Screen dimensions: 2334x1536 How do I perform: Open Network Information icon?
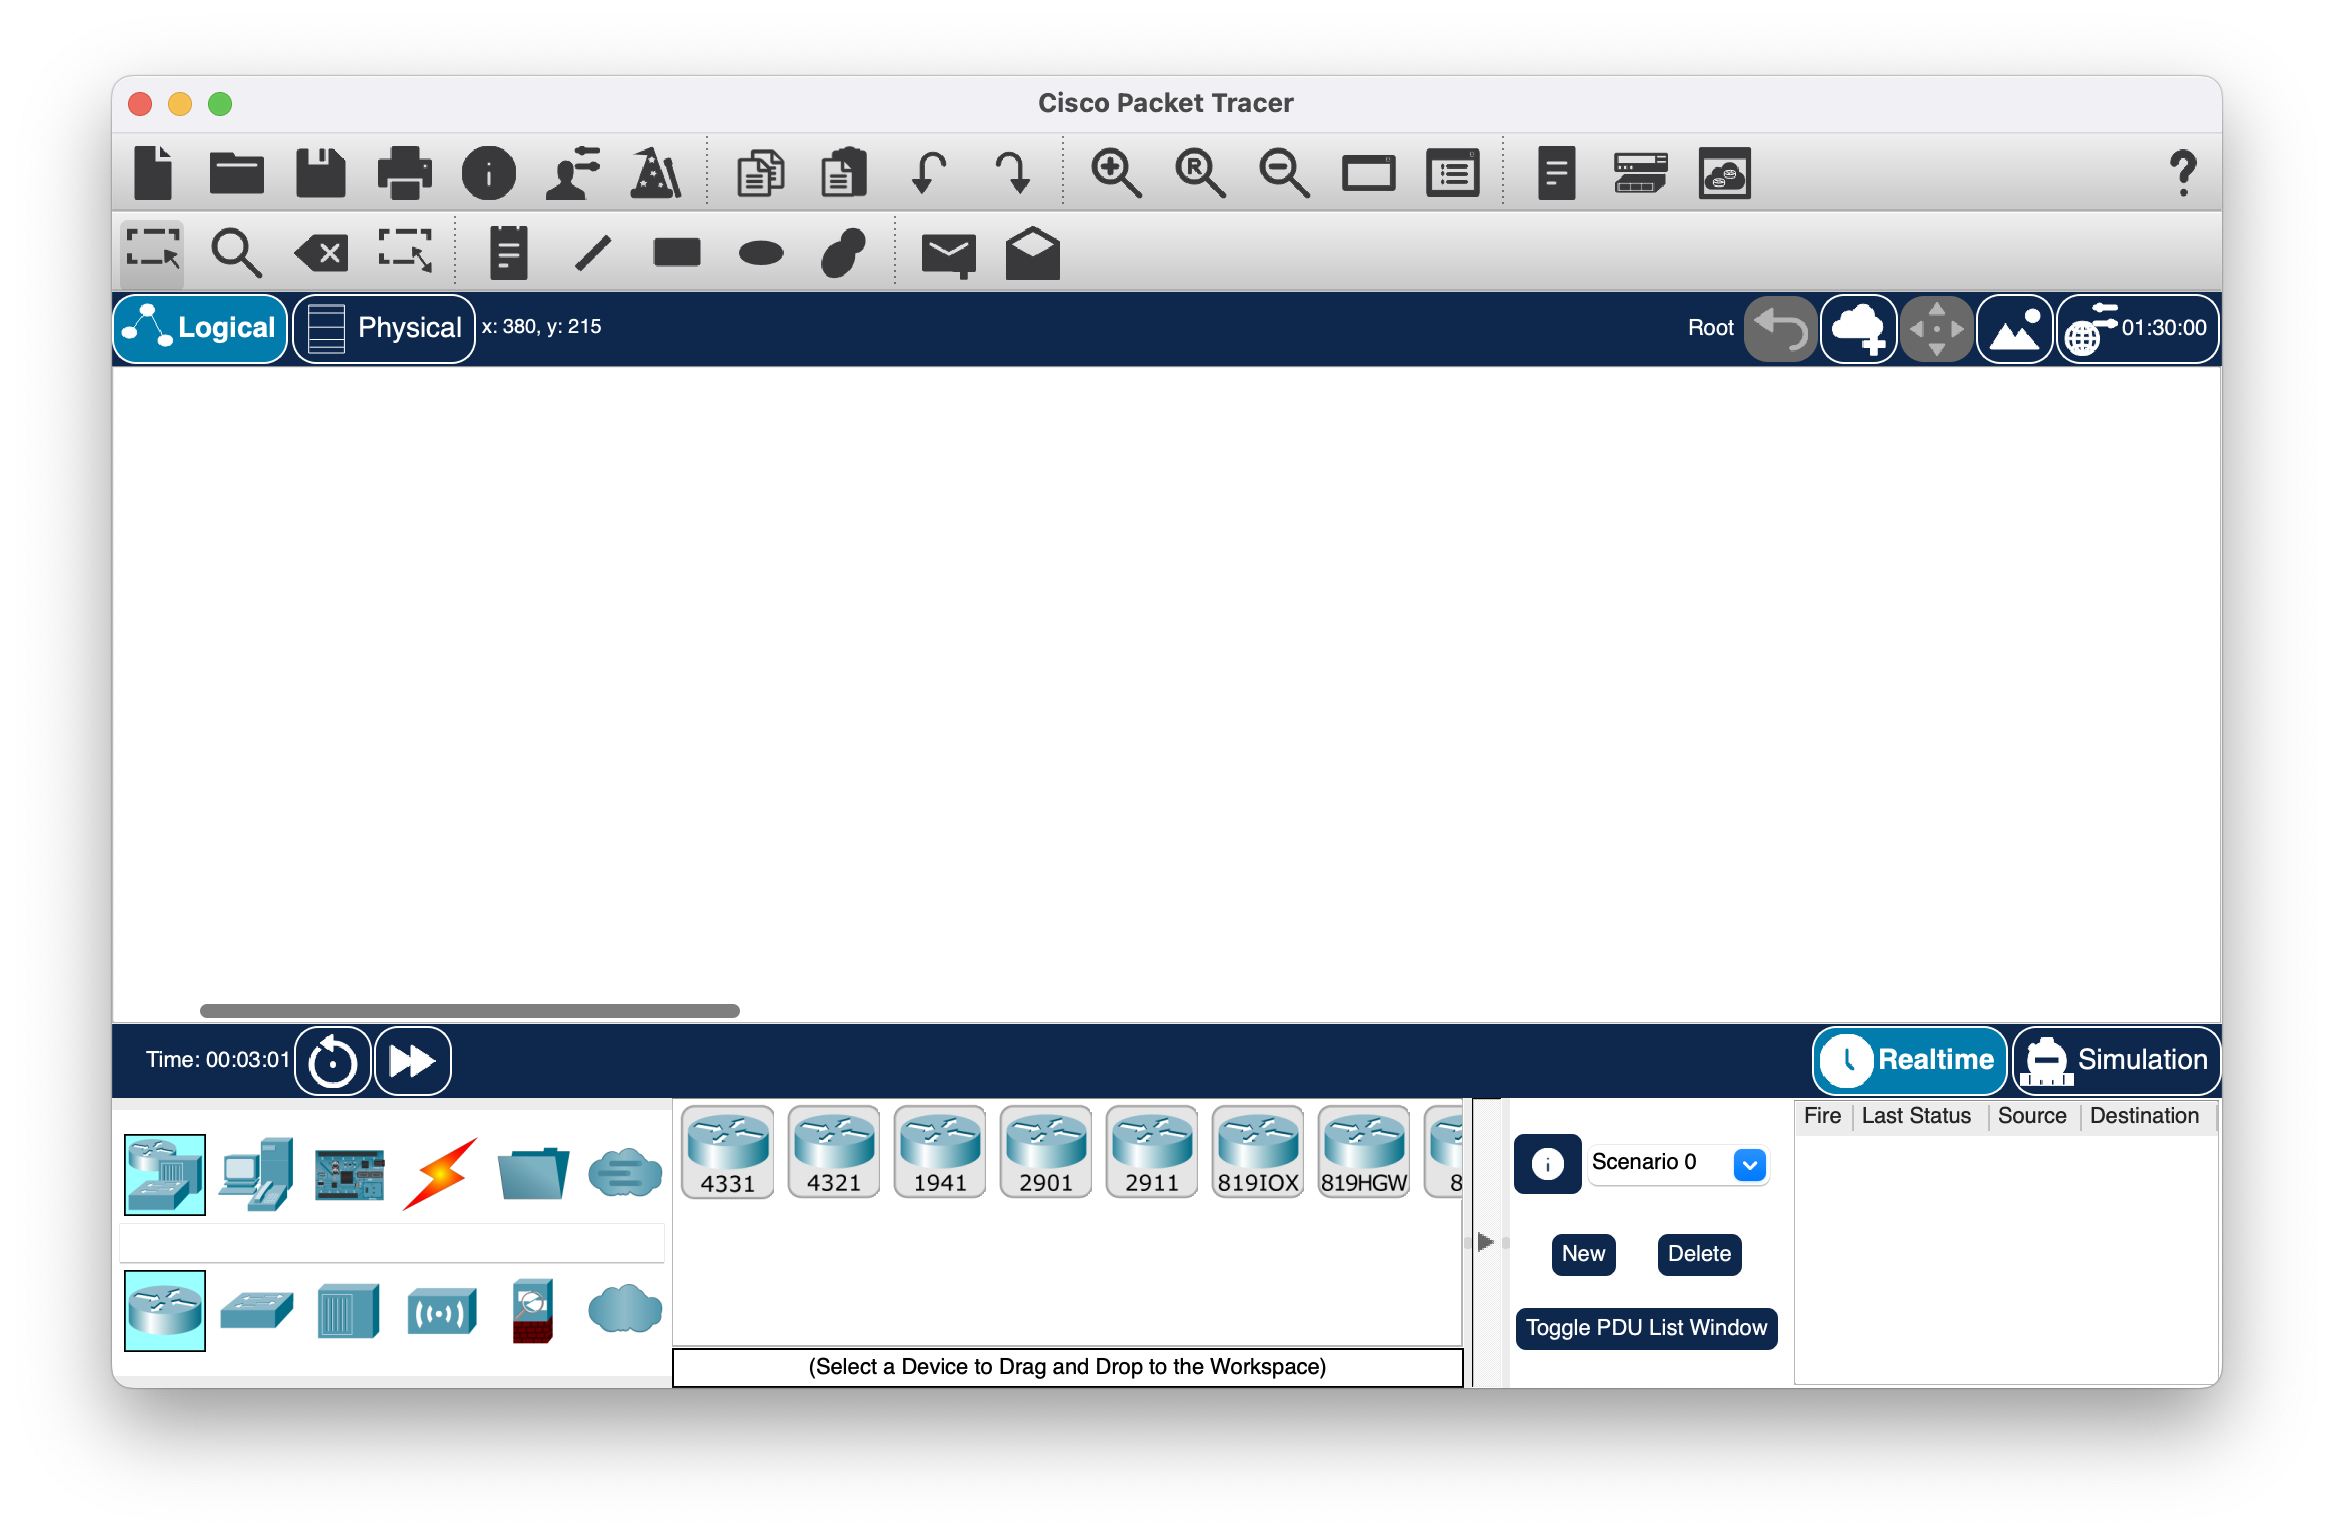click(489, 173)
